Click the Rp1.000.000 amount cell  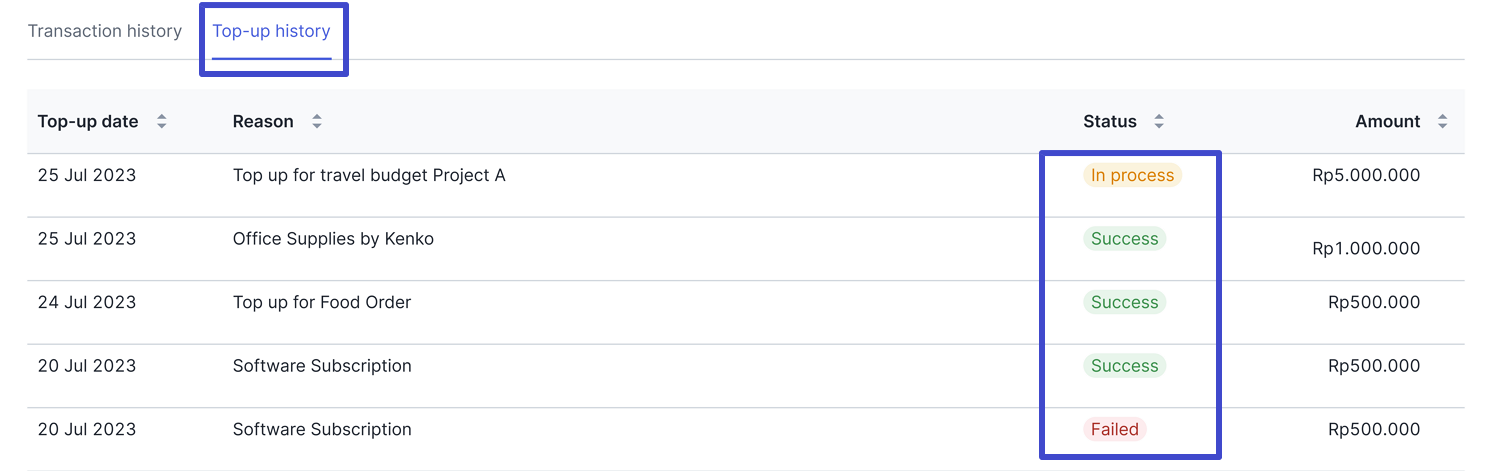pyautogui.click(x=1366, y=248)
